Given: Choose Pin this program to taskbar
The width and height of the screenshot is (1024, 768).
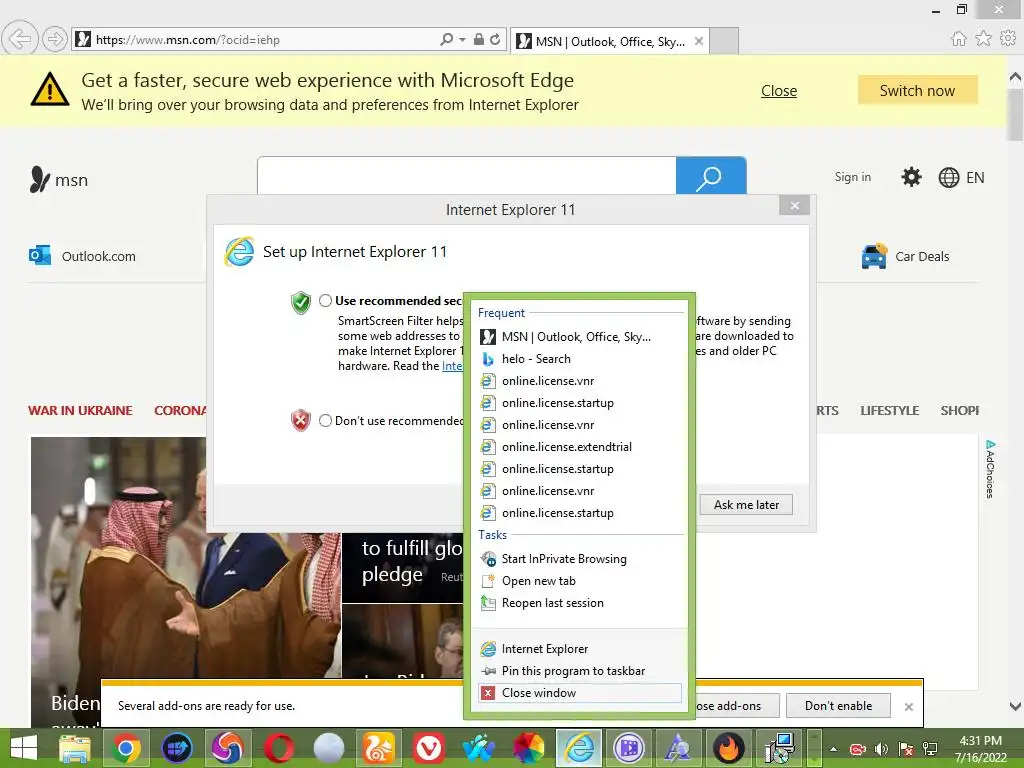Looking at the screenshot, I should coord(581,671).
